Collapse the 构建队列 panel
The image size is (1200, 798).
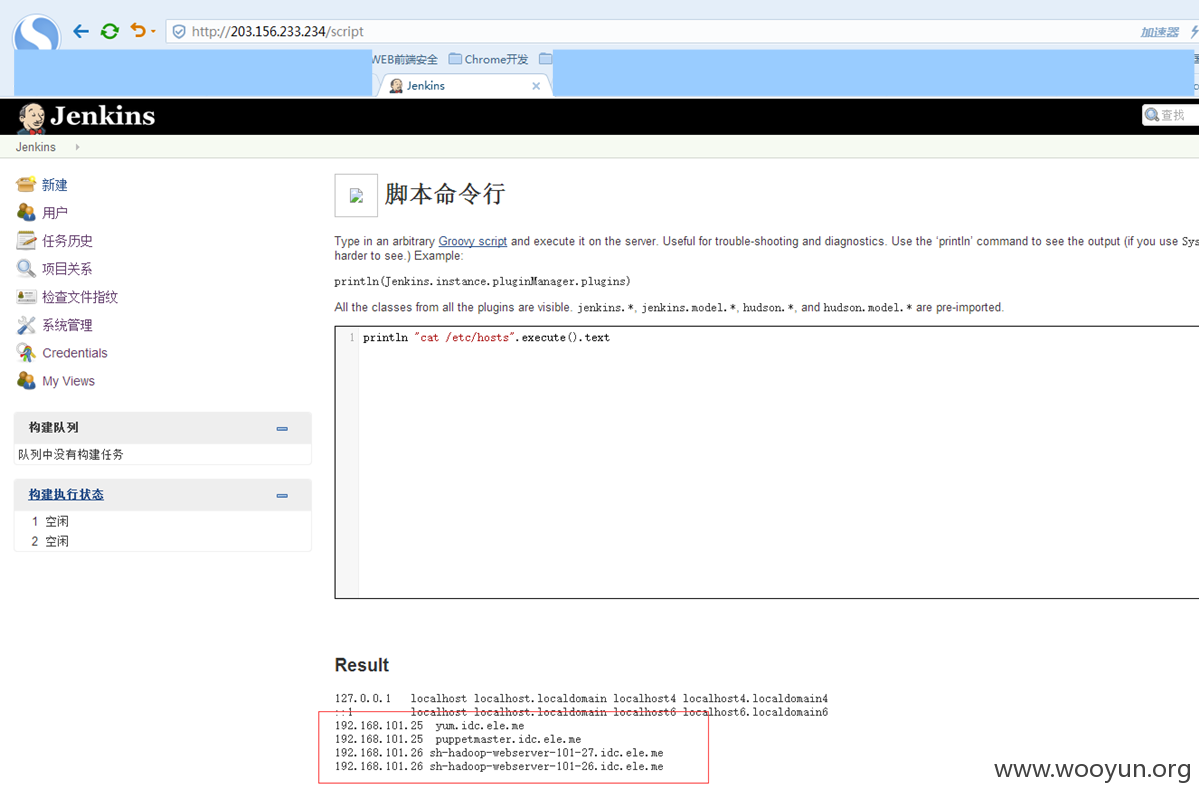click(x=282, y=428)
